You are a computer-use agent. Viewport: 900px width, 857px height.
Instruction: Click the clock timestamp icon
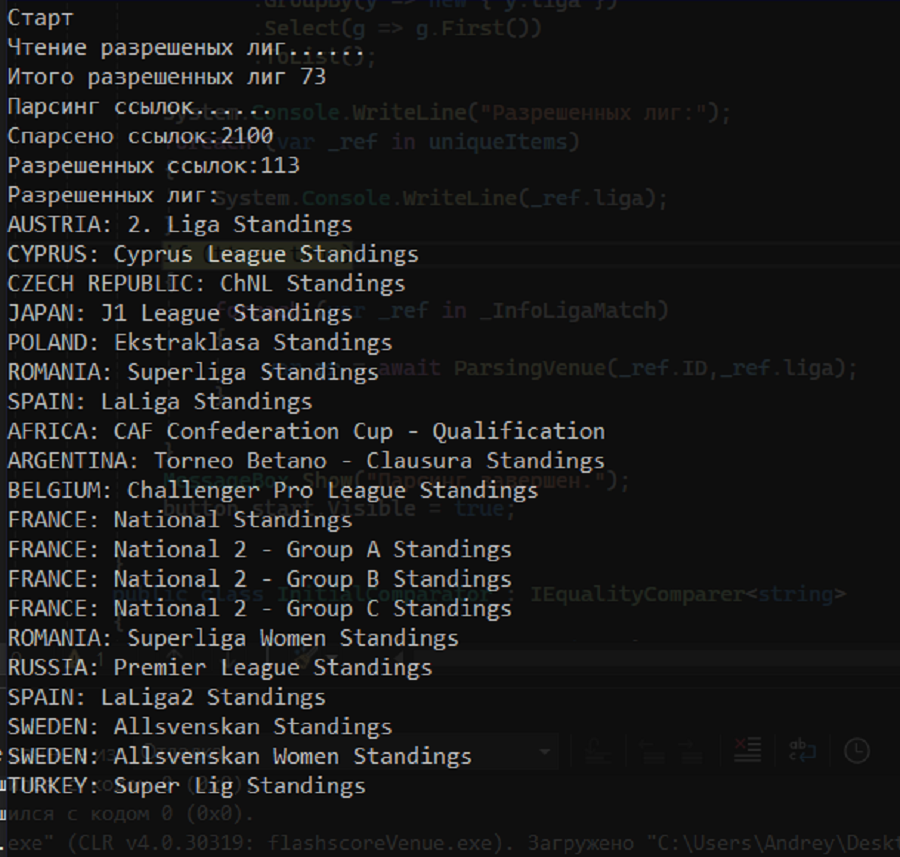click(857, 750)
